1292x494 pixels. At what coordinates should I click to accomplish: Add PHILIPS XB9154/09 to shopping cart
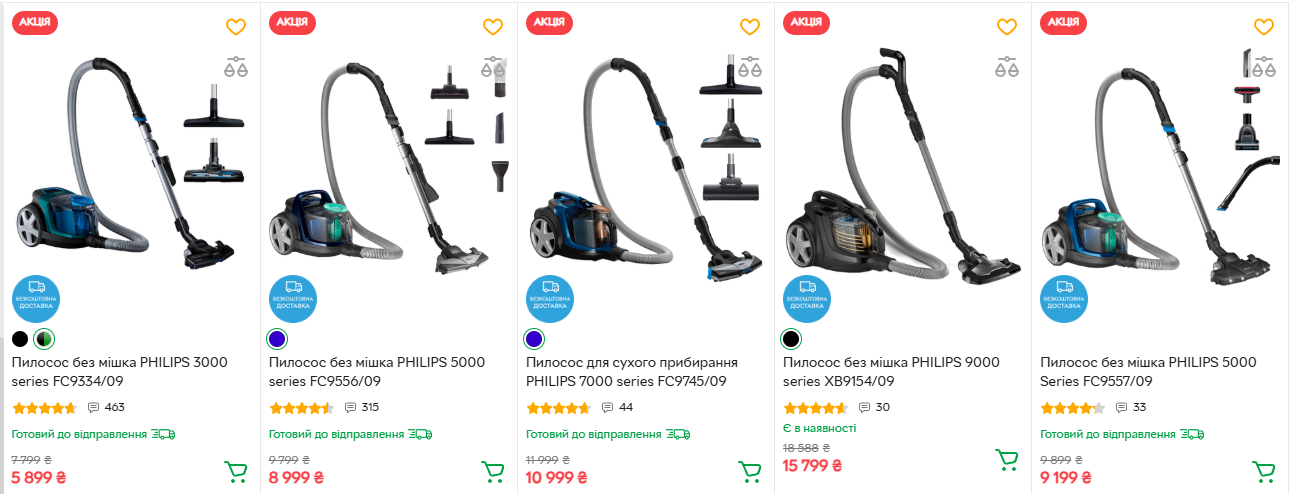[x=1007, y=459]
